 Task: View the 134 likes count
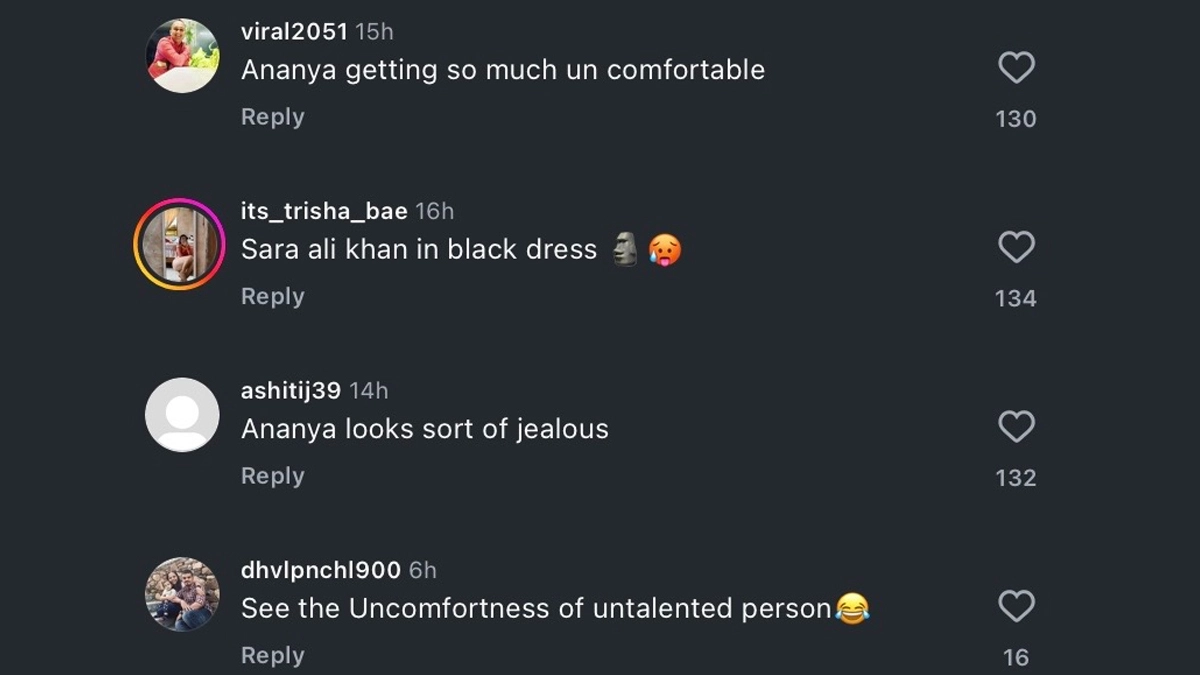click(x=1016, y=298)
